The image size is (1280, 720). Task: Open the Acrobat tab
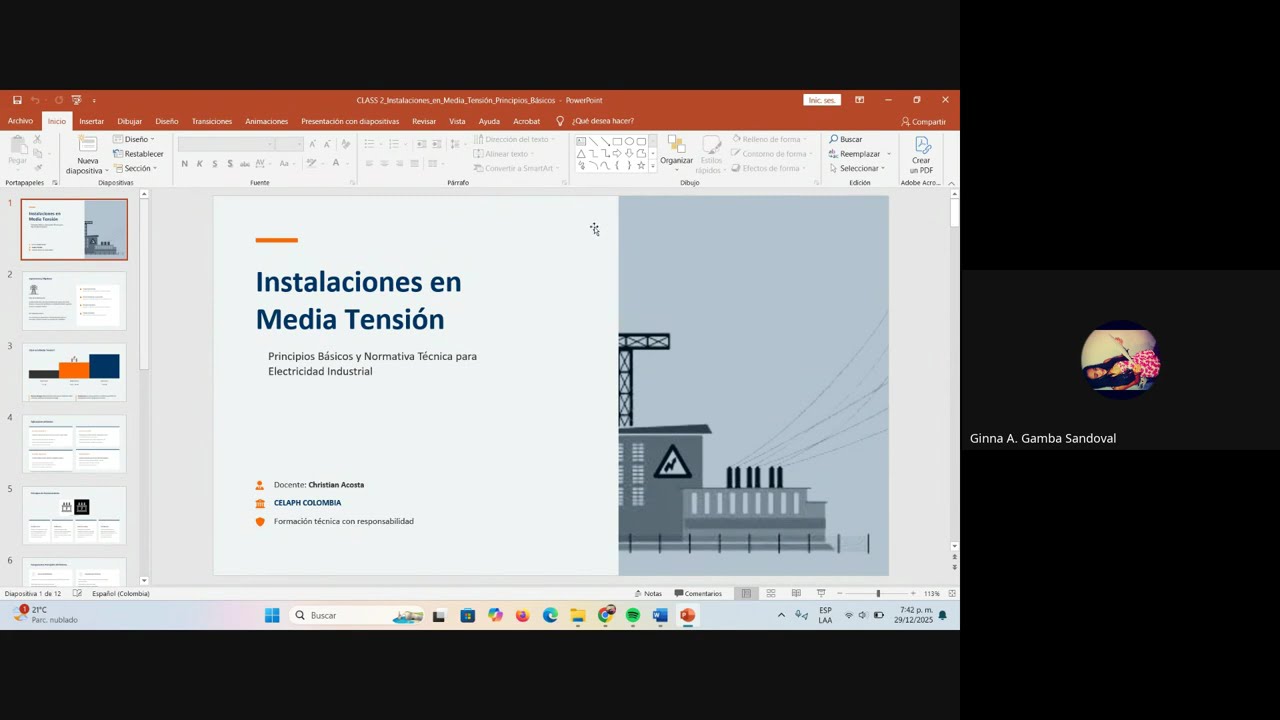[526, 121]
